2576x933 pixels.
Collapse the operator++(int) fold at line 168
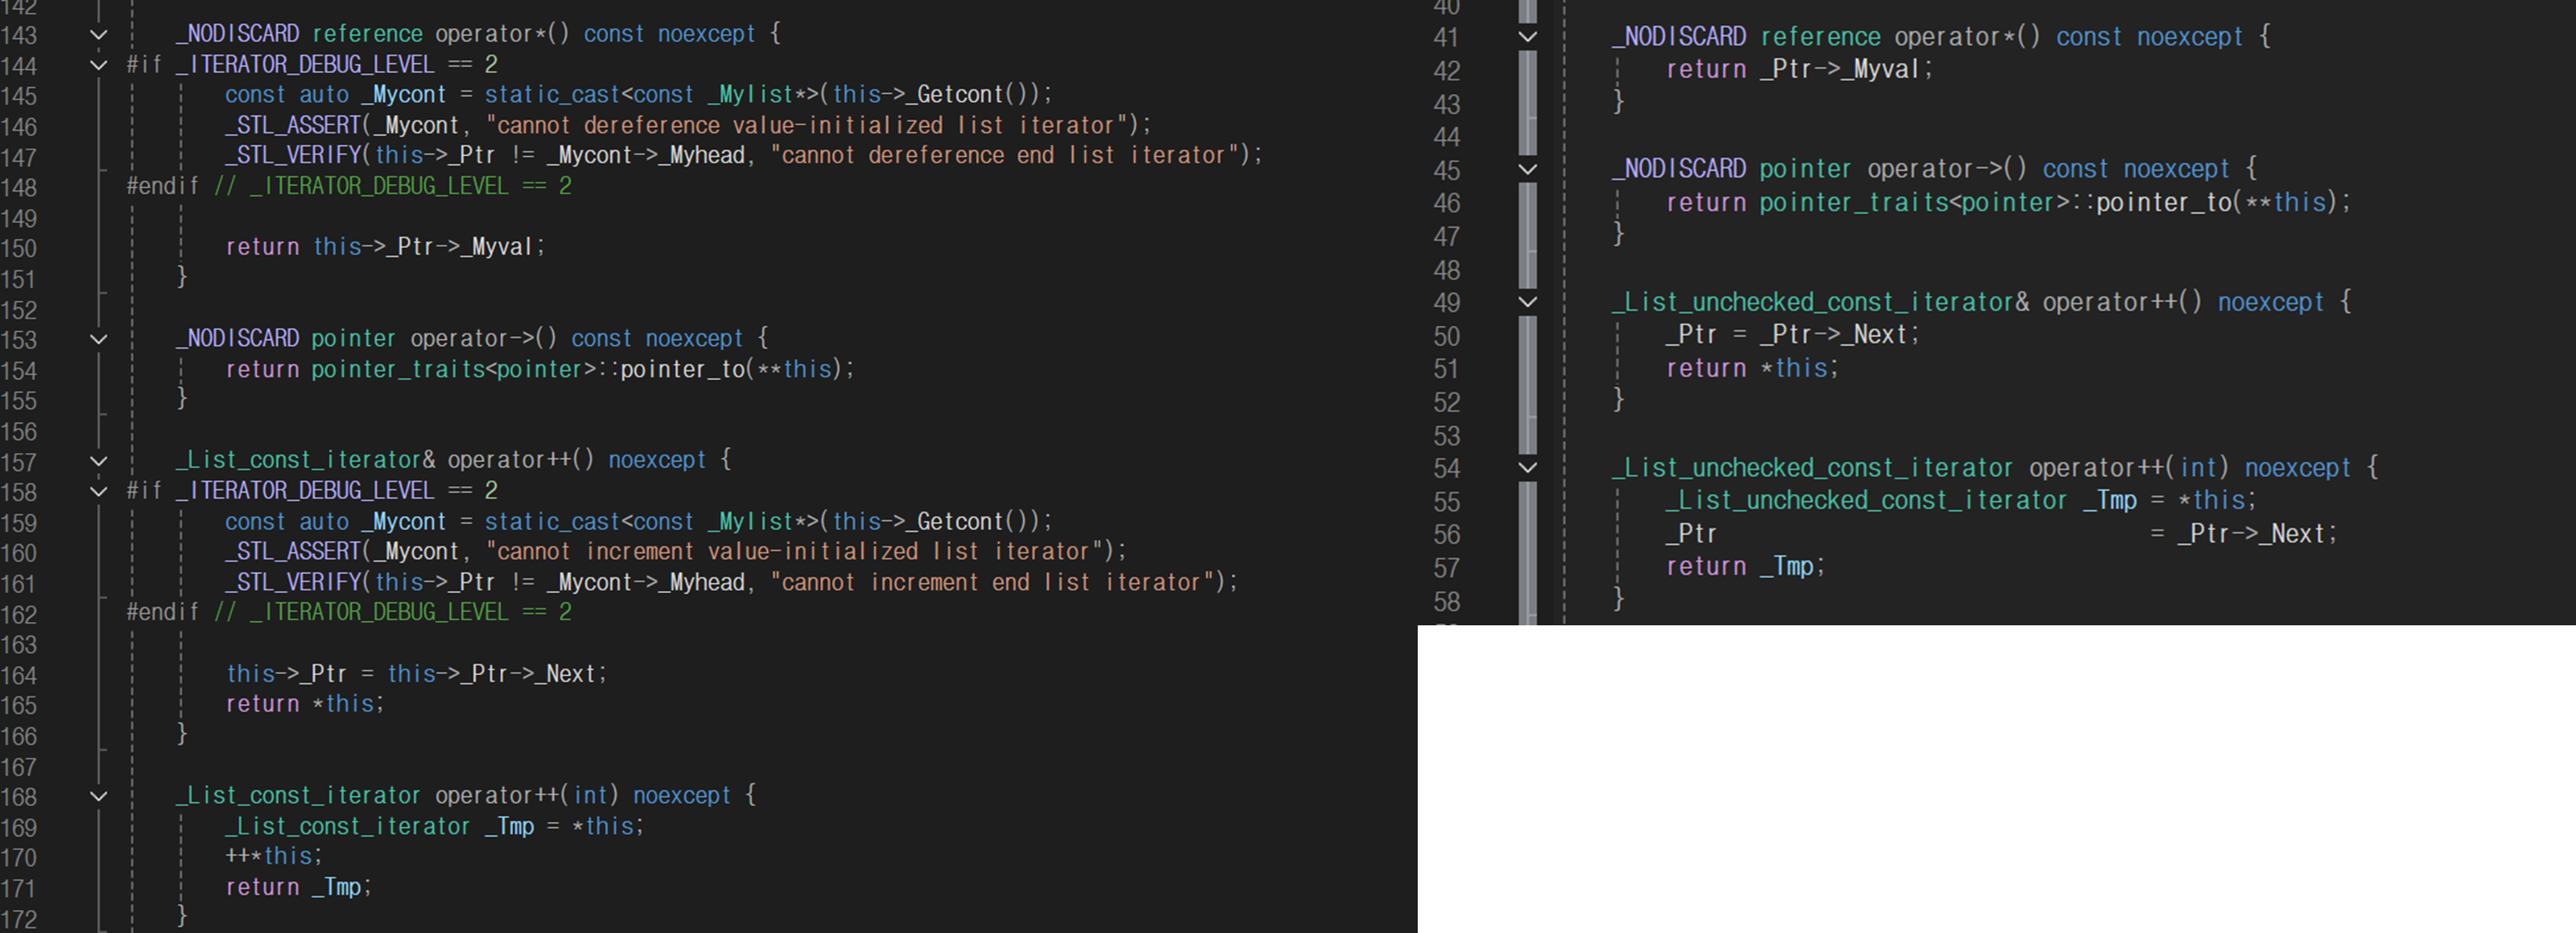(x=97, y=795)
